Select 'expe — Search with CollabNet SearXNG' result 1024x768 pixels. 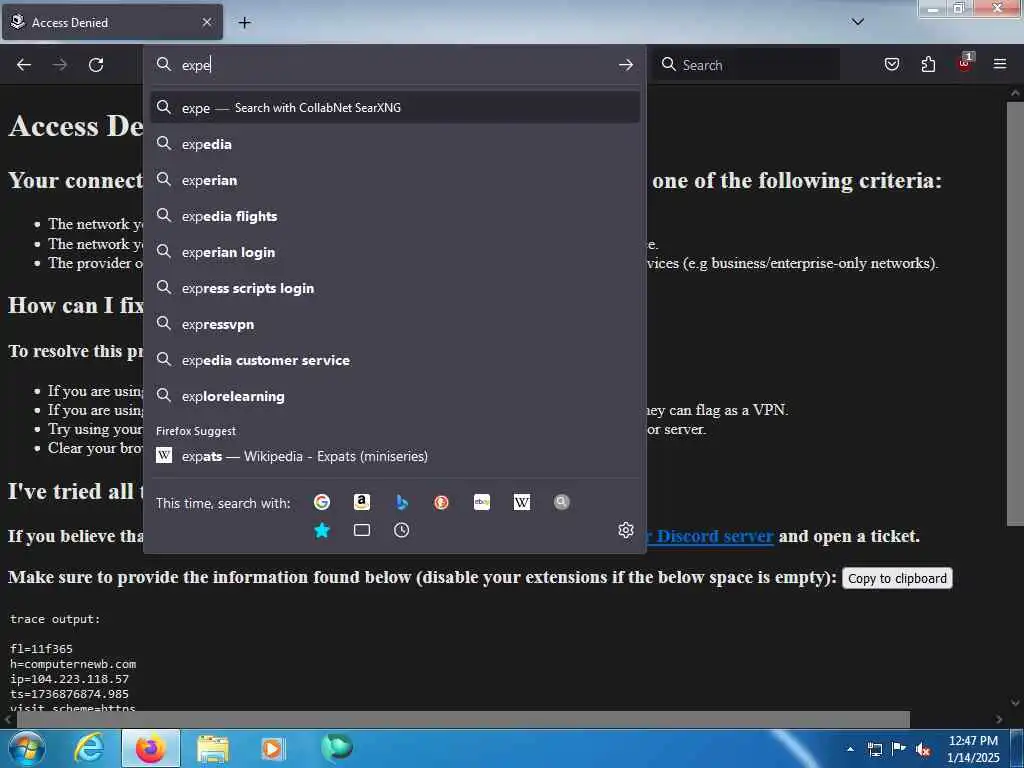(x=395, y=108)
